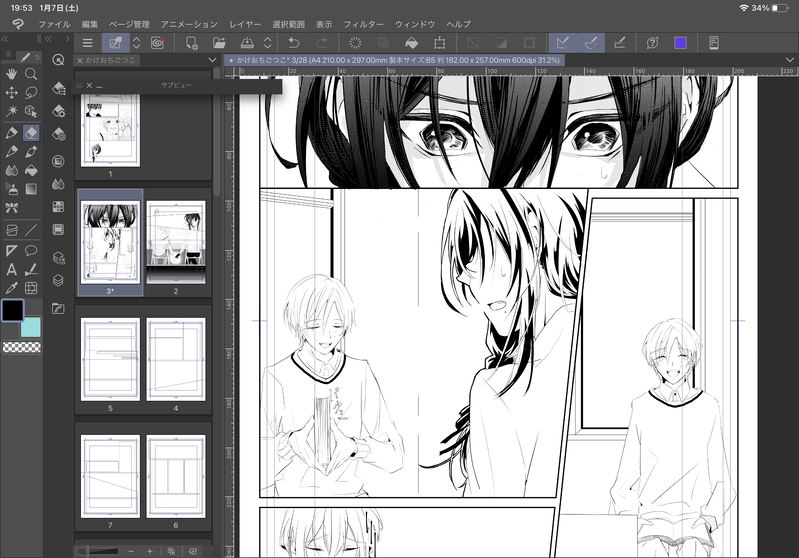Open the ページ管理 menu
This screenshot has height=558, width=799.
(129, 24)
